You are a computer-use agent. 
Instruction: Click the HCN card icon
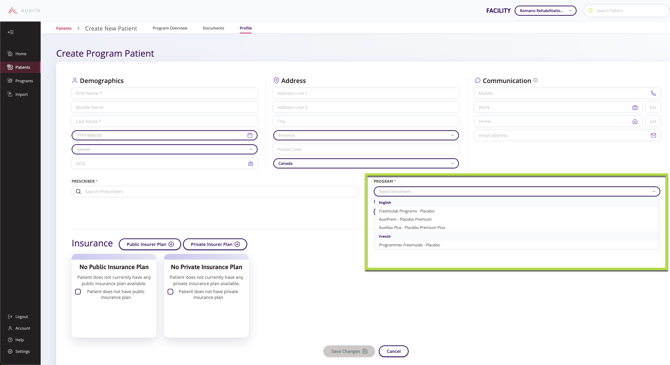(250, 164)
